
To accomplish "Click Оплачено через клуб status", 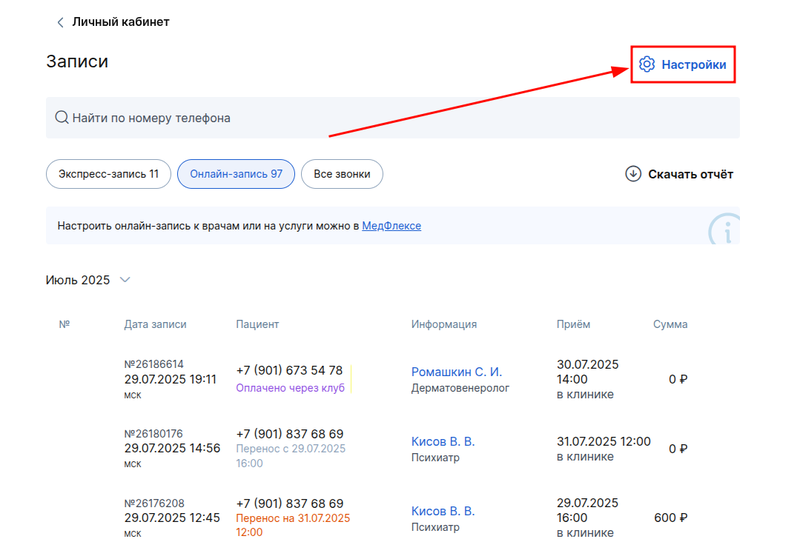I will tap(290, 388).
